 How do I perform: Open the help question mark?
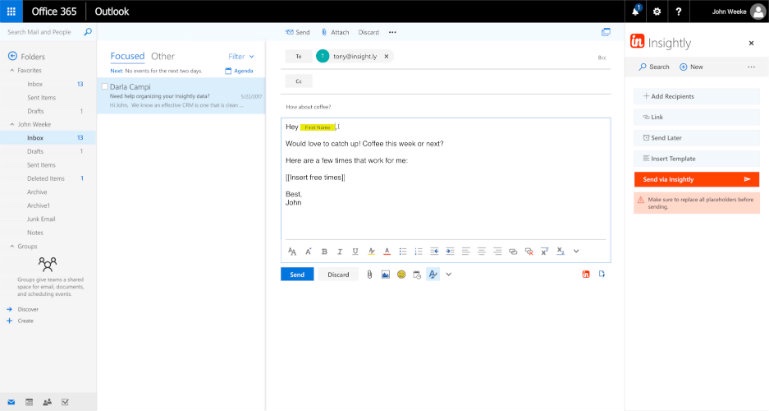[x=678, y=11]
